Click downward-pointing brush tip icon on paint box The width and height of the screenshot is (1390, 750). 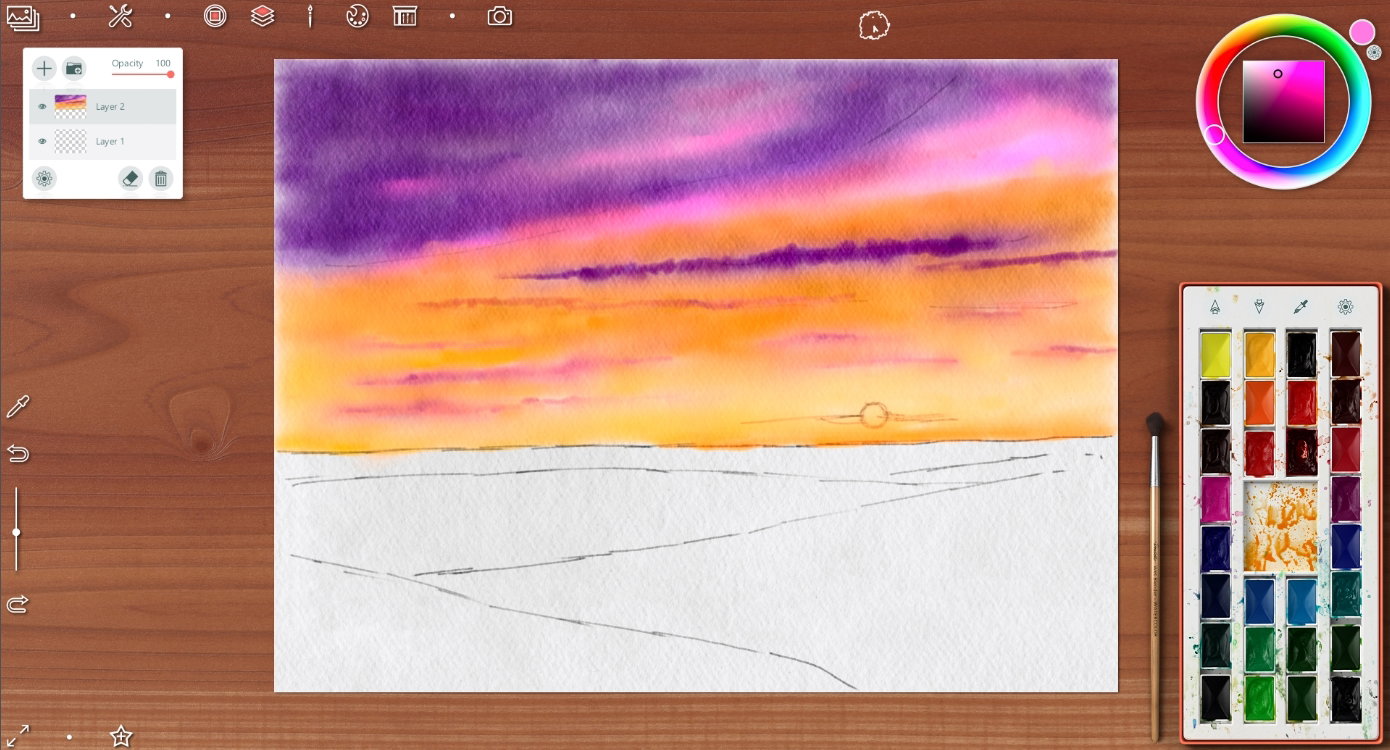pyautogui.click(x=1259, y=306)
